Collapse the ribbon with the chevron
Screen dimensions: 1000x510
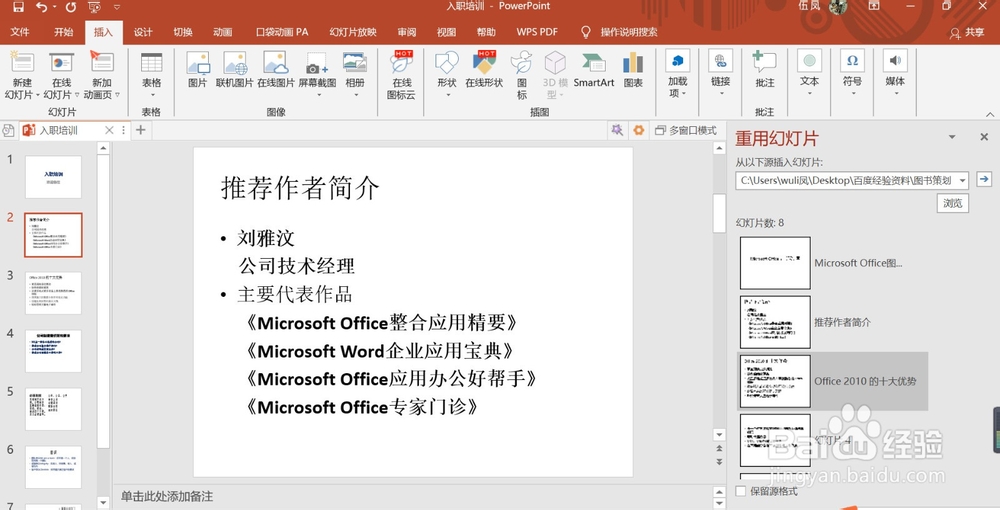(990, 114)
